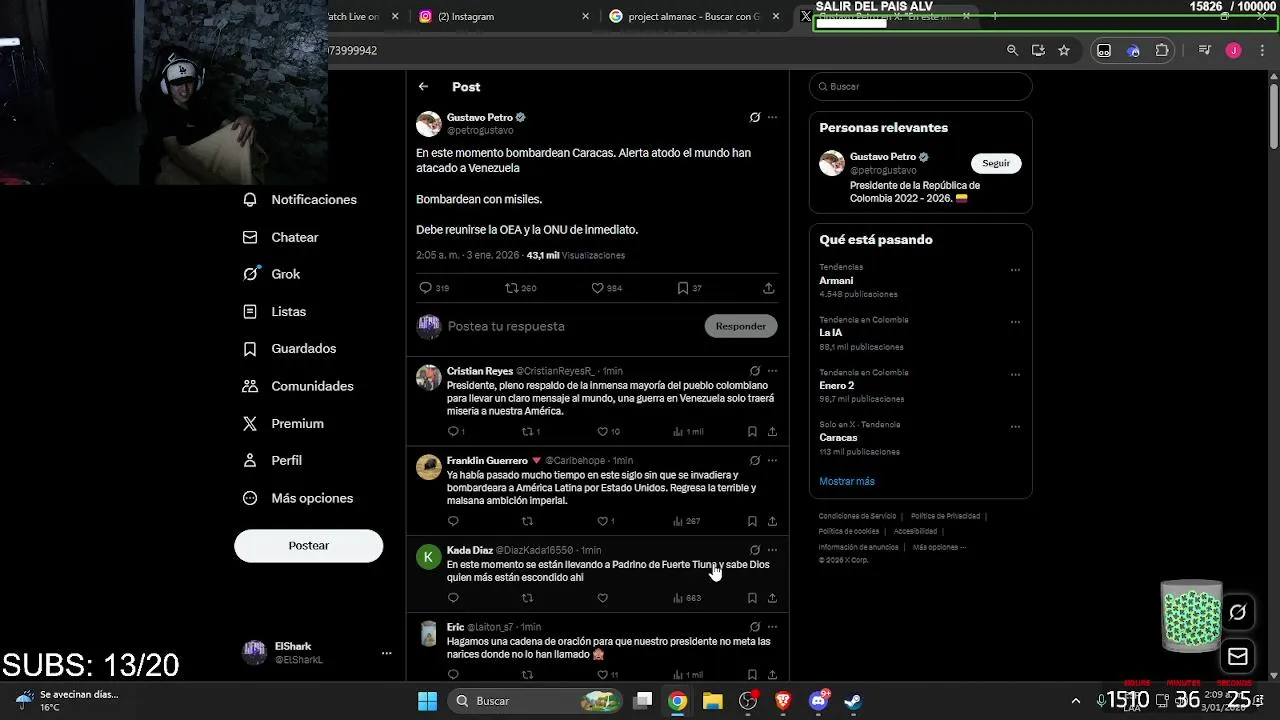Viewport: 1280px width, 720px height.
Task: Click Mostrar más under trends
Action: click(x=847, y=481)
